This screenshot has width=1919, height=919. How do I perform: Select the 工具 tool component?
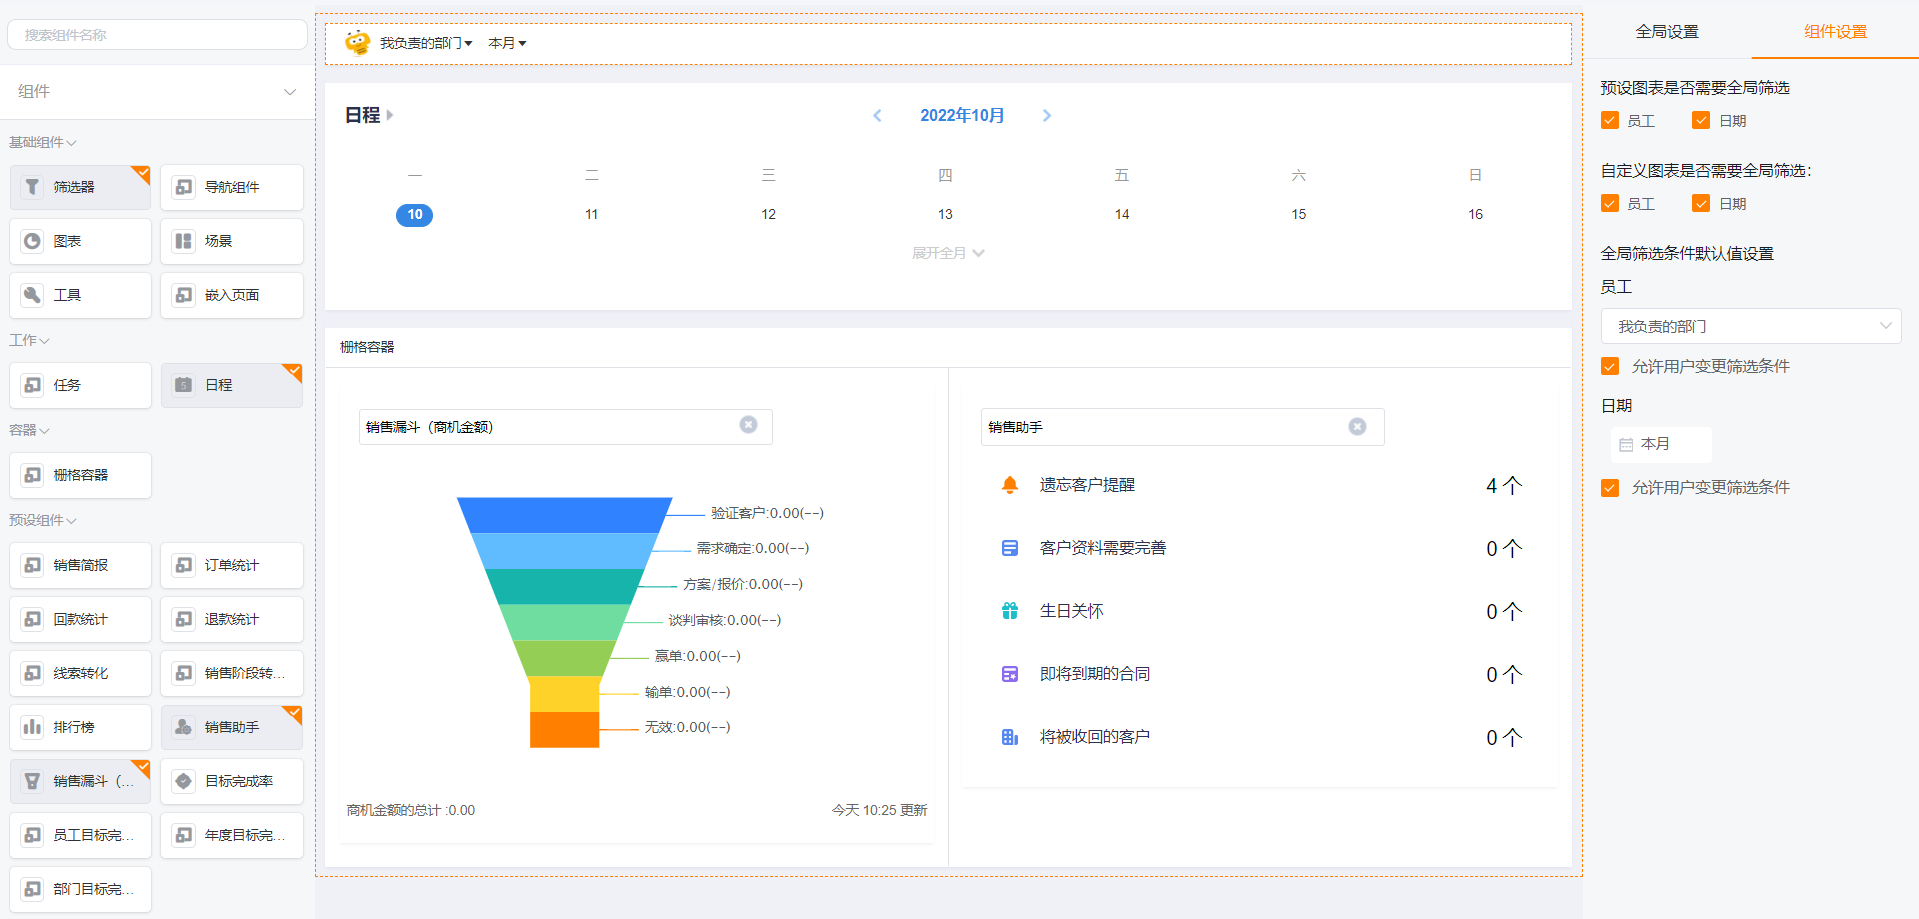(x=80, y=295)
